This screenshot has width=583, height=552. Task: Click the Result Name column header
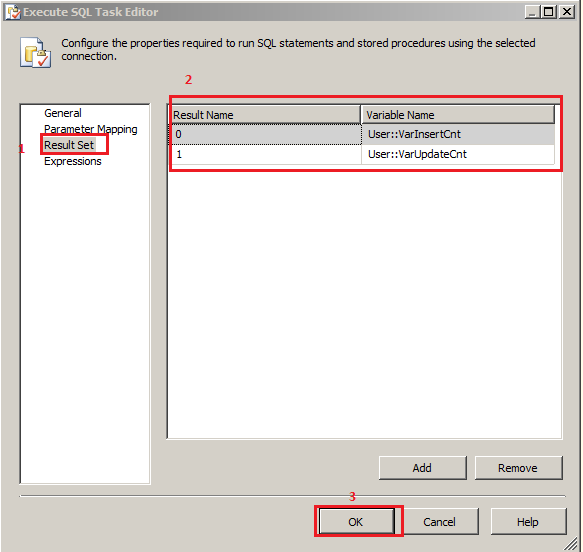tap(266, 115)
